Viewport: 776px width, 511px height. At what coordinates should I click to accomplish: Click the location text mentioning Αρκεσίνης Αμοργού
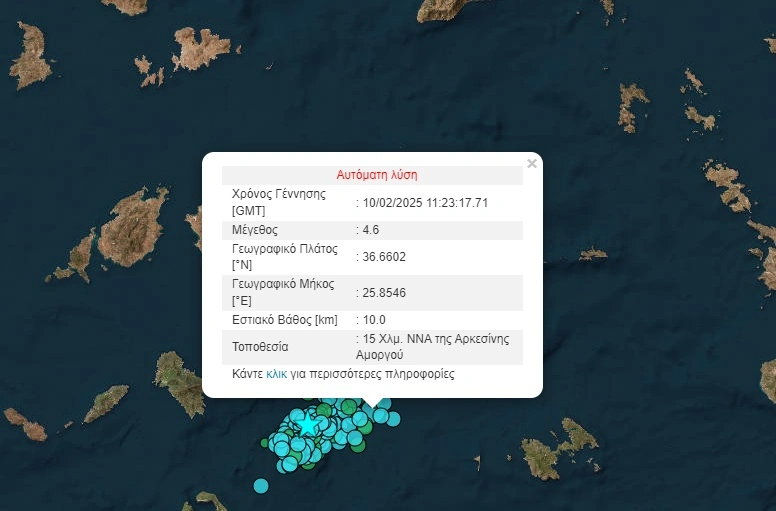coord(436,347)
